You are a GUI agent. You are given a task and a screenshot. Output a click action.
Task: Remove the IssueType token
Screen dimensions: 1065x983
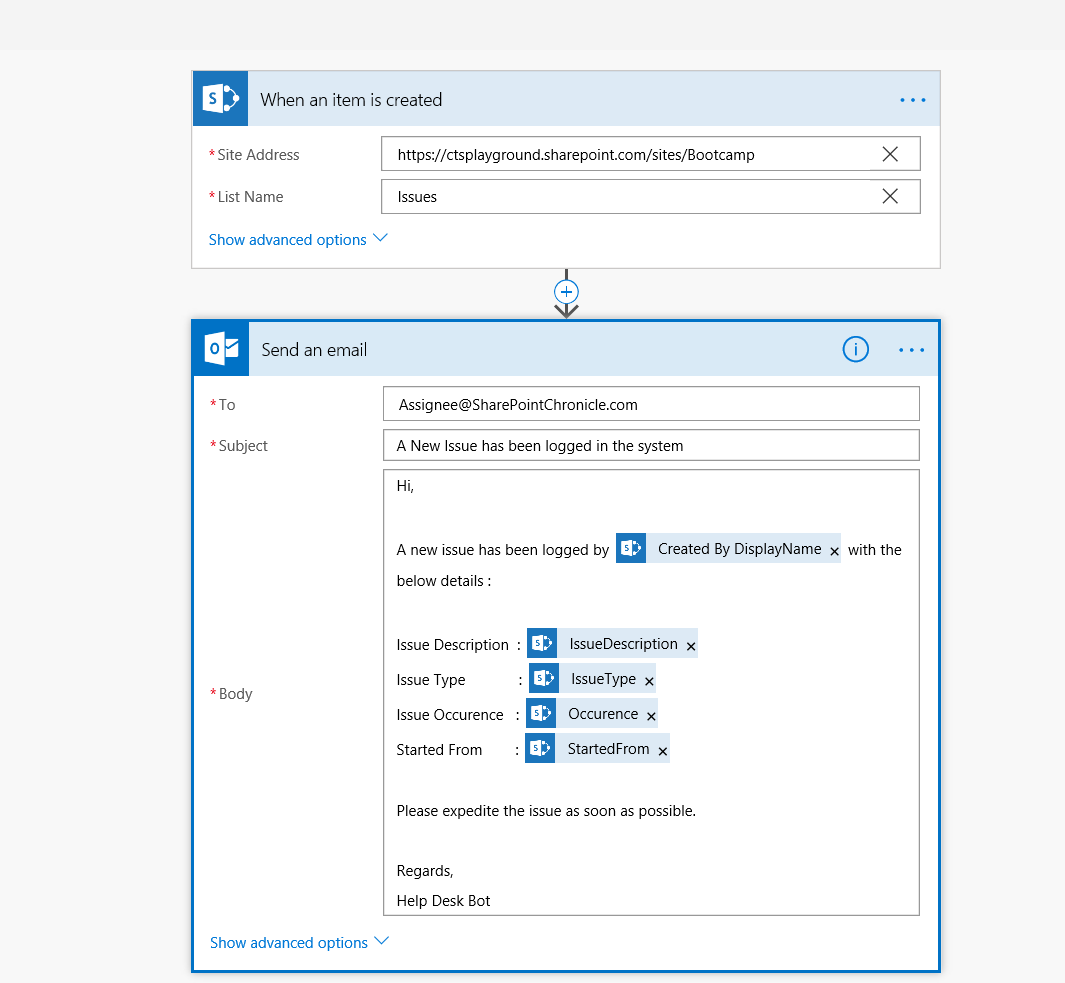click(649, 681)
